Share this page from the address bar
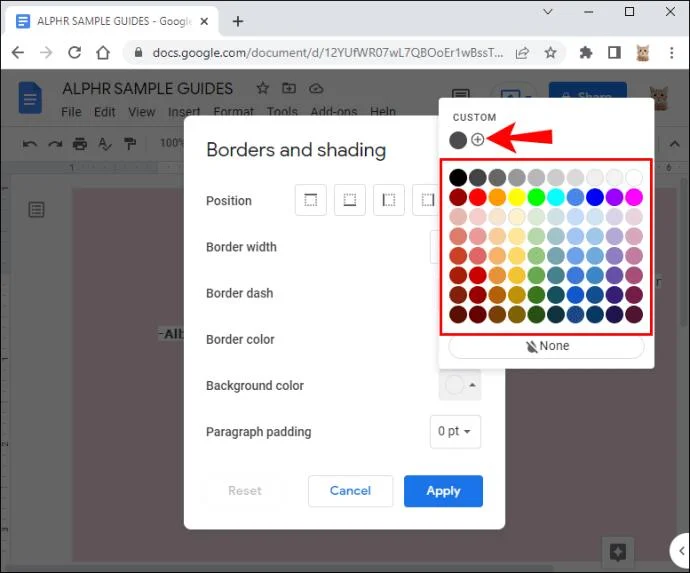690x573 pixels. (x=522, y=53)
